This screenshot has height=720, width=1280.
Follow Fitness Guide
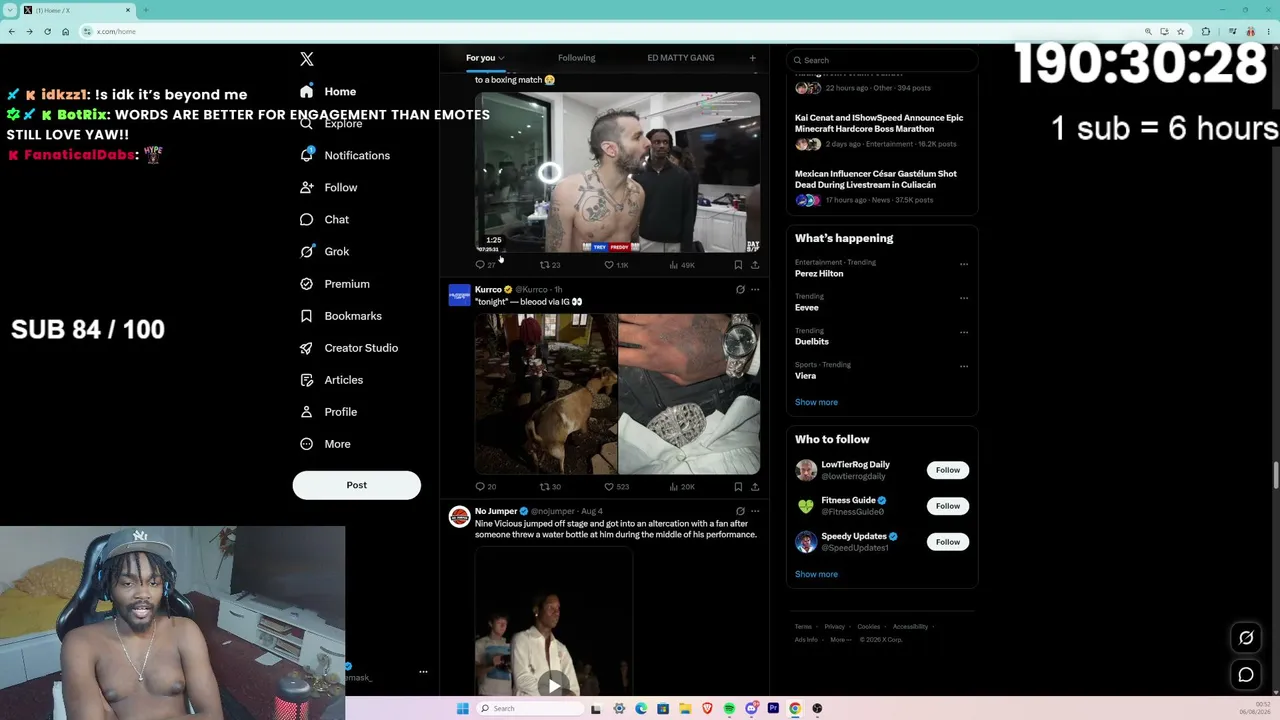(948, 506)
